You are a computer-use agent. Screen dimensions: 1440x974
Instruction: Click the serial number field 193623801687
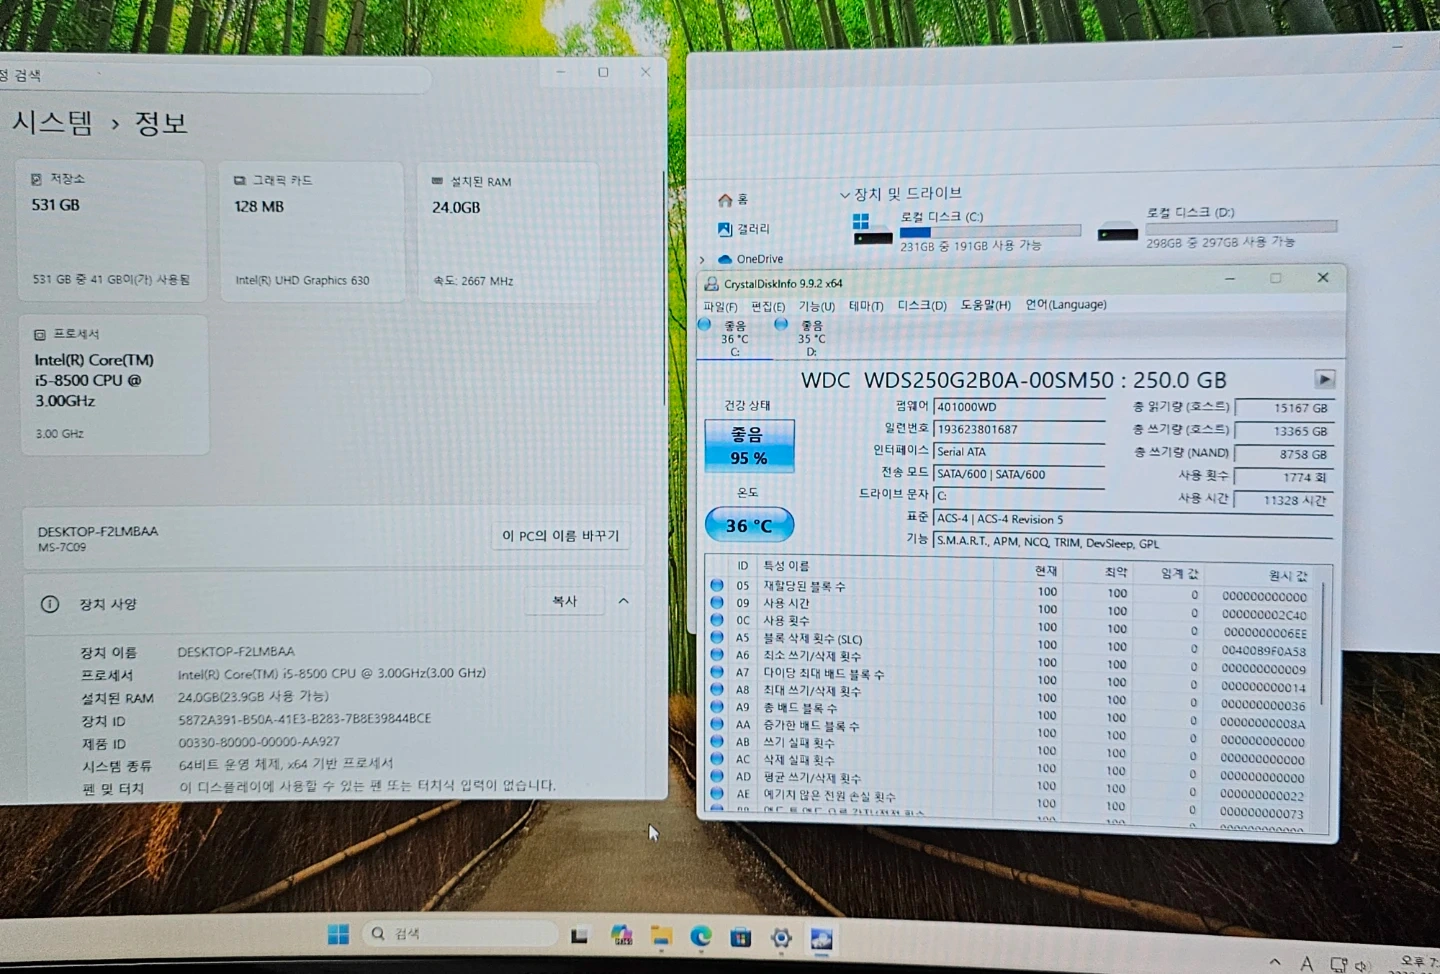1019,429
